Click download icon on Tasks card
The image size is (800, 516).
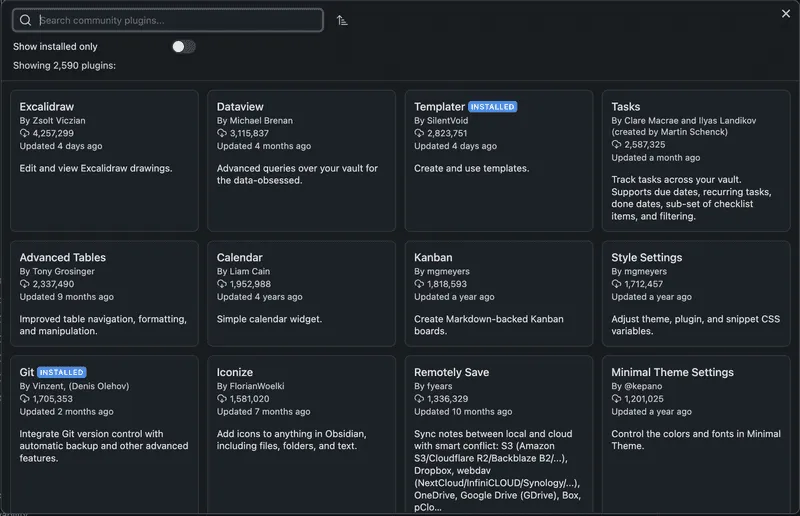point(616,144)
